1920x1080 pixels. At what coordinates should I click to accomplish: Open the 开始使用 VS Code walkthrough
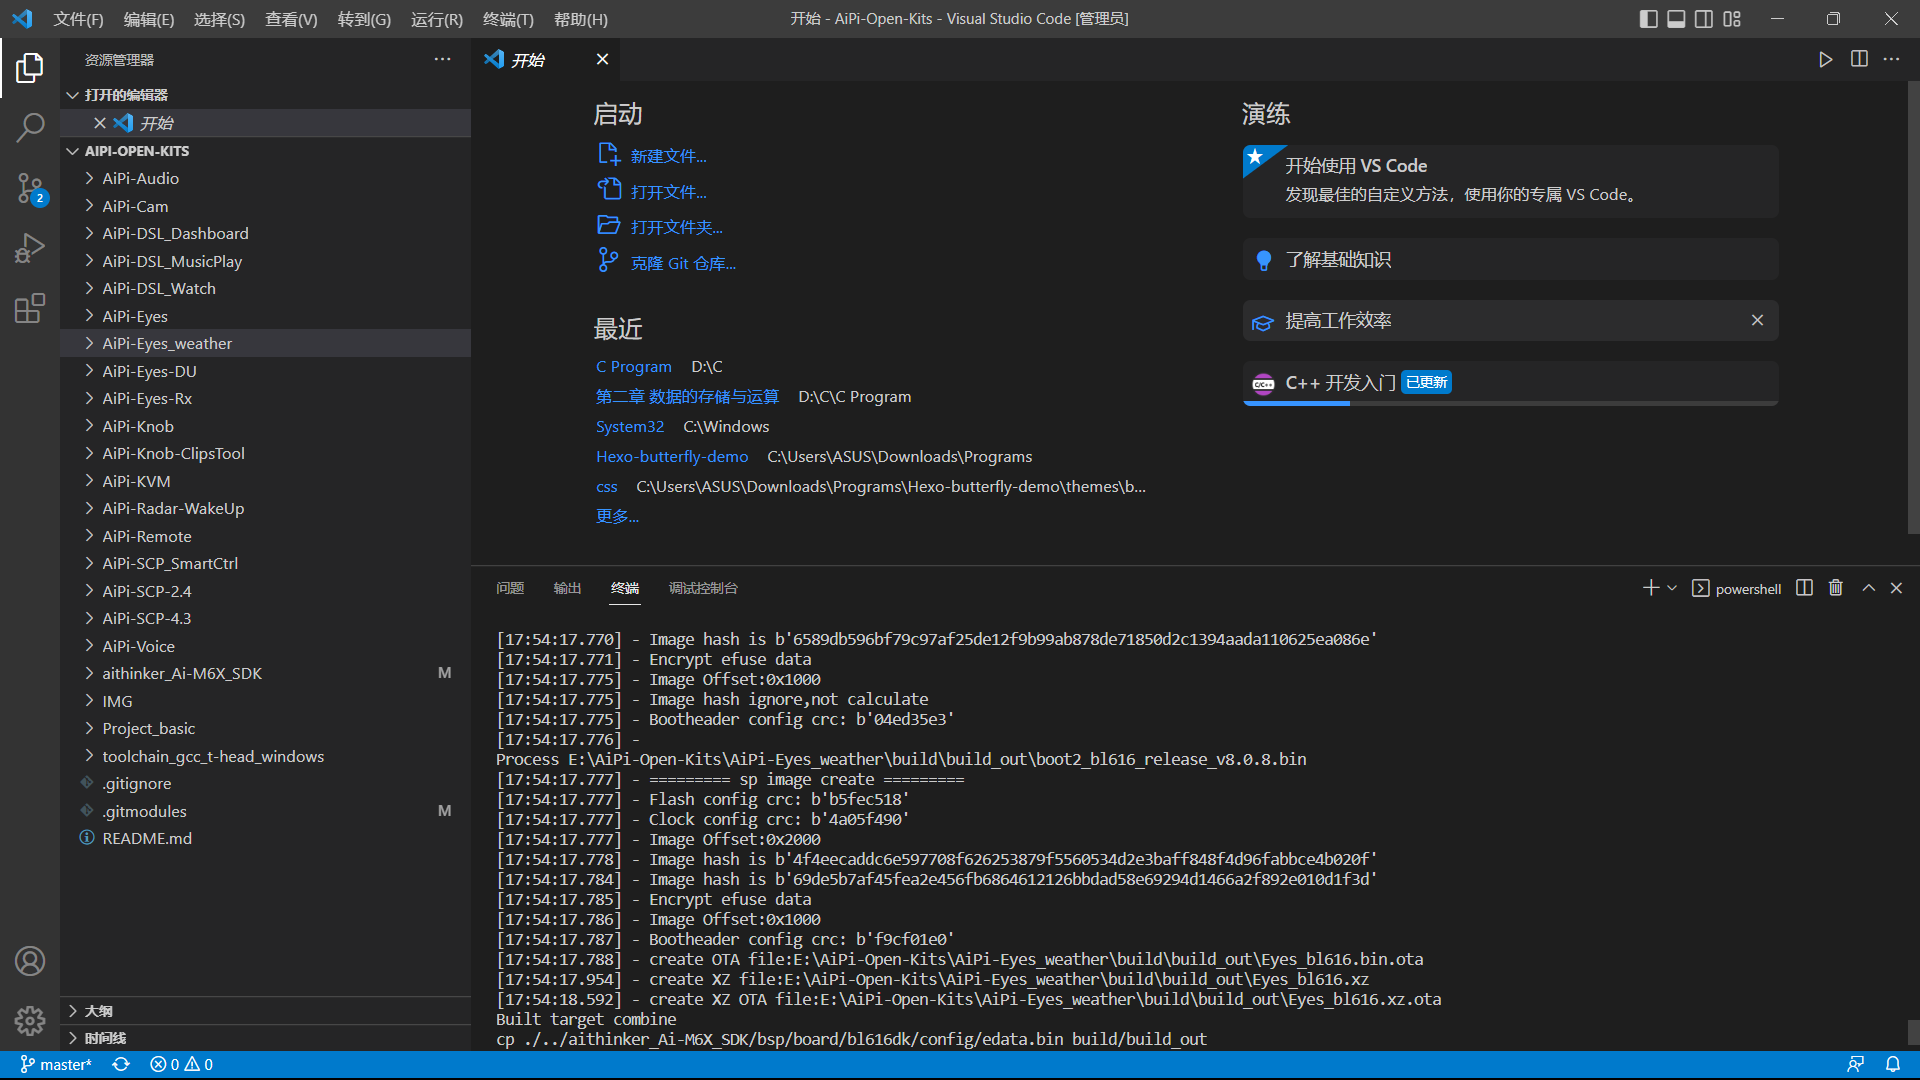pyautogui.click(x=1510, y=181)
